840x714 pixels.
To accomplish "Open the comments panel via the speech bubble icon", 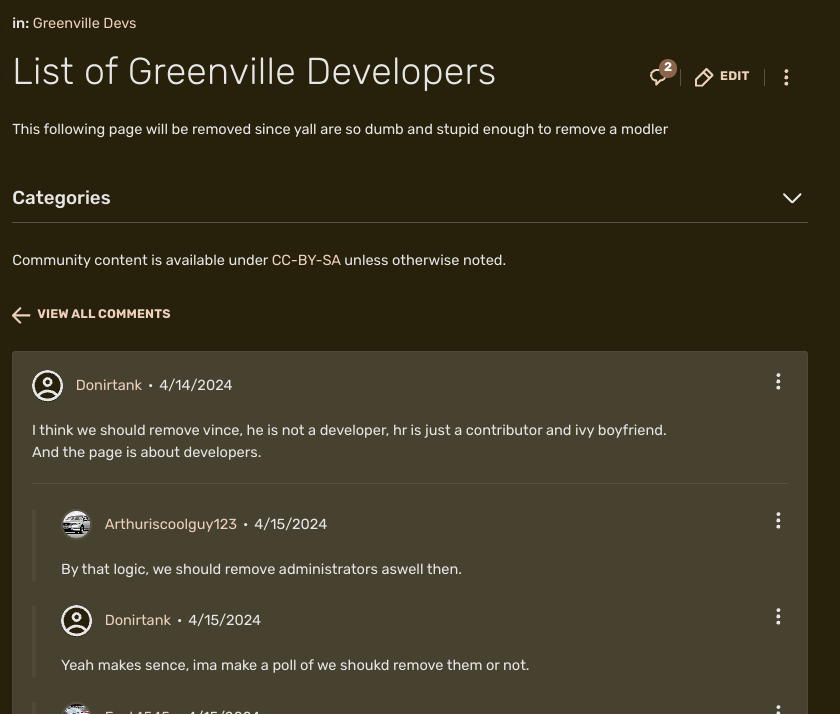I will (x=657, y=76).
